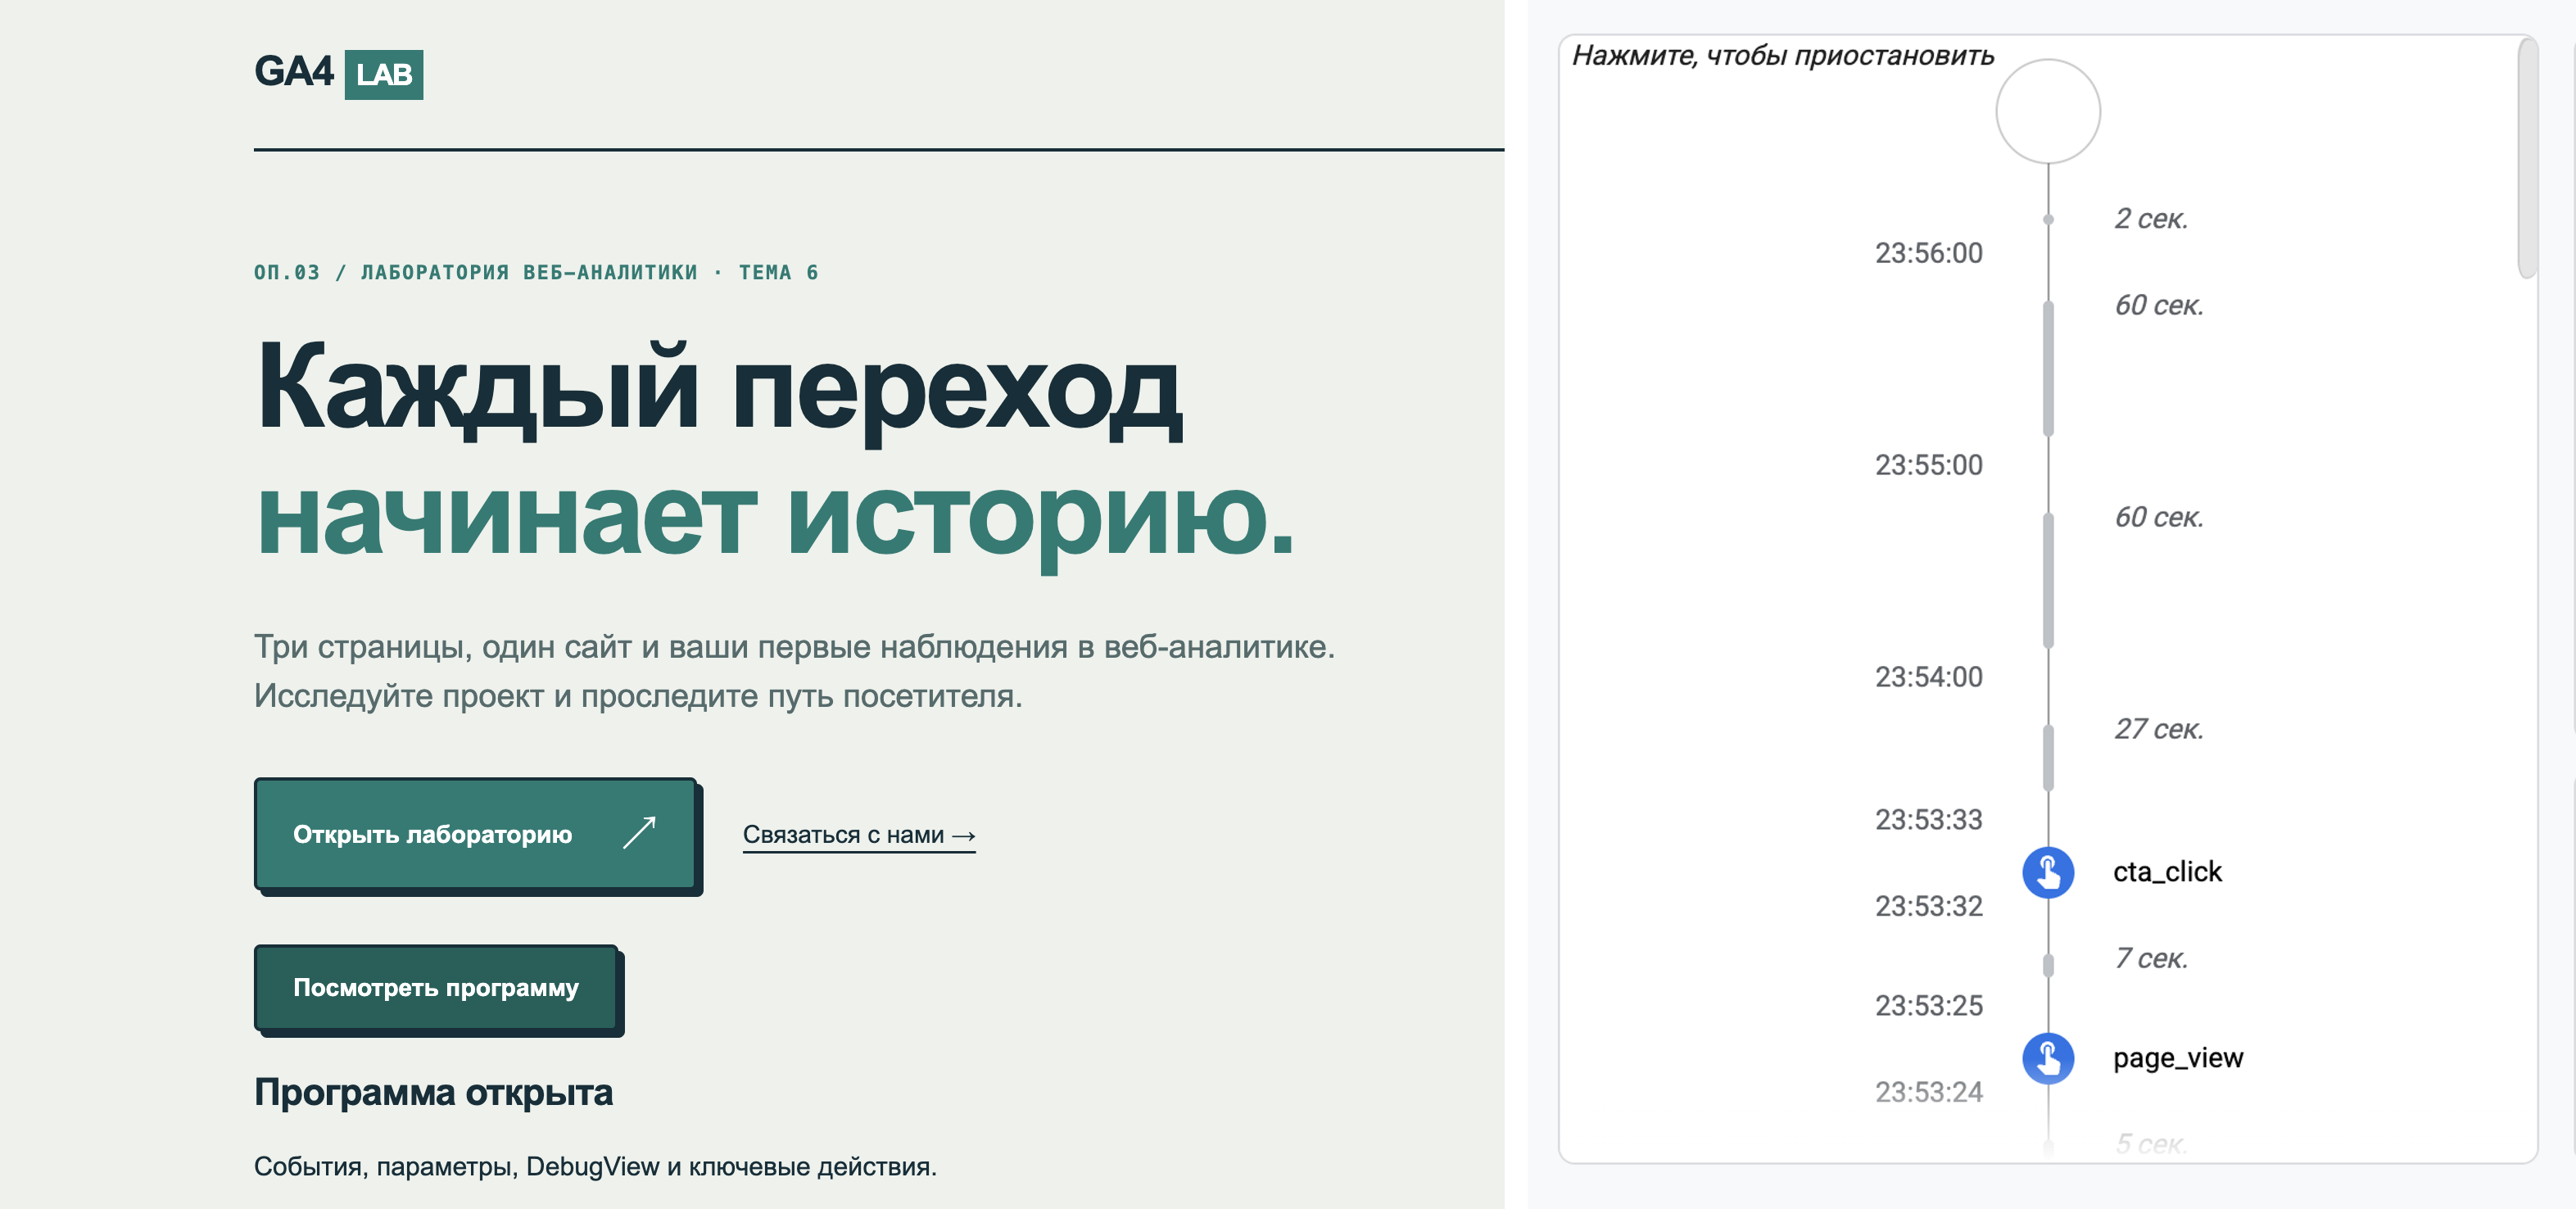
Task: Select the cta_click event label
Action: coord(2167,872)
